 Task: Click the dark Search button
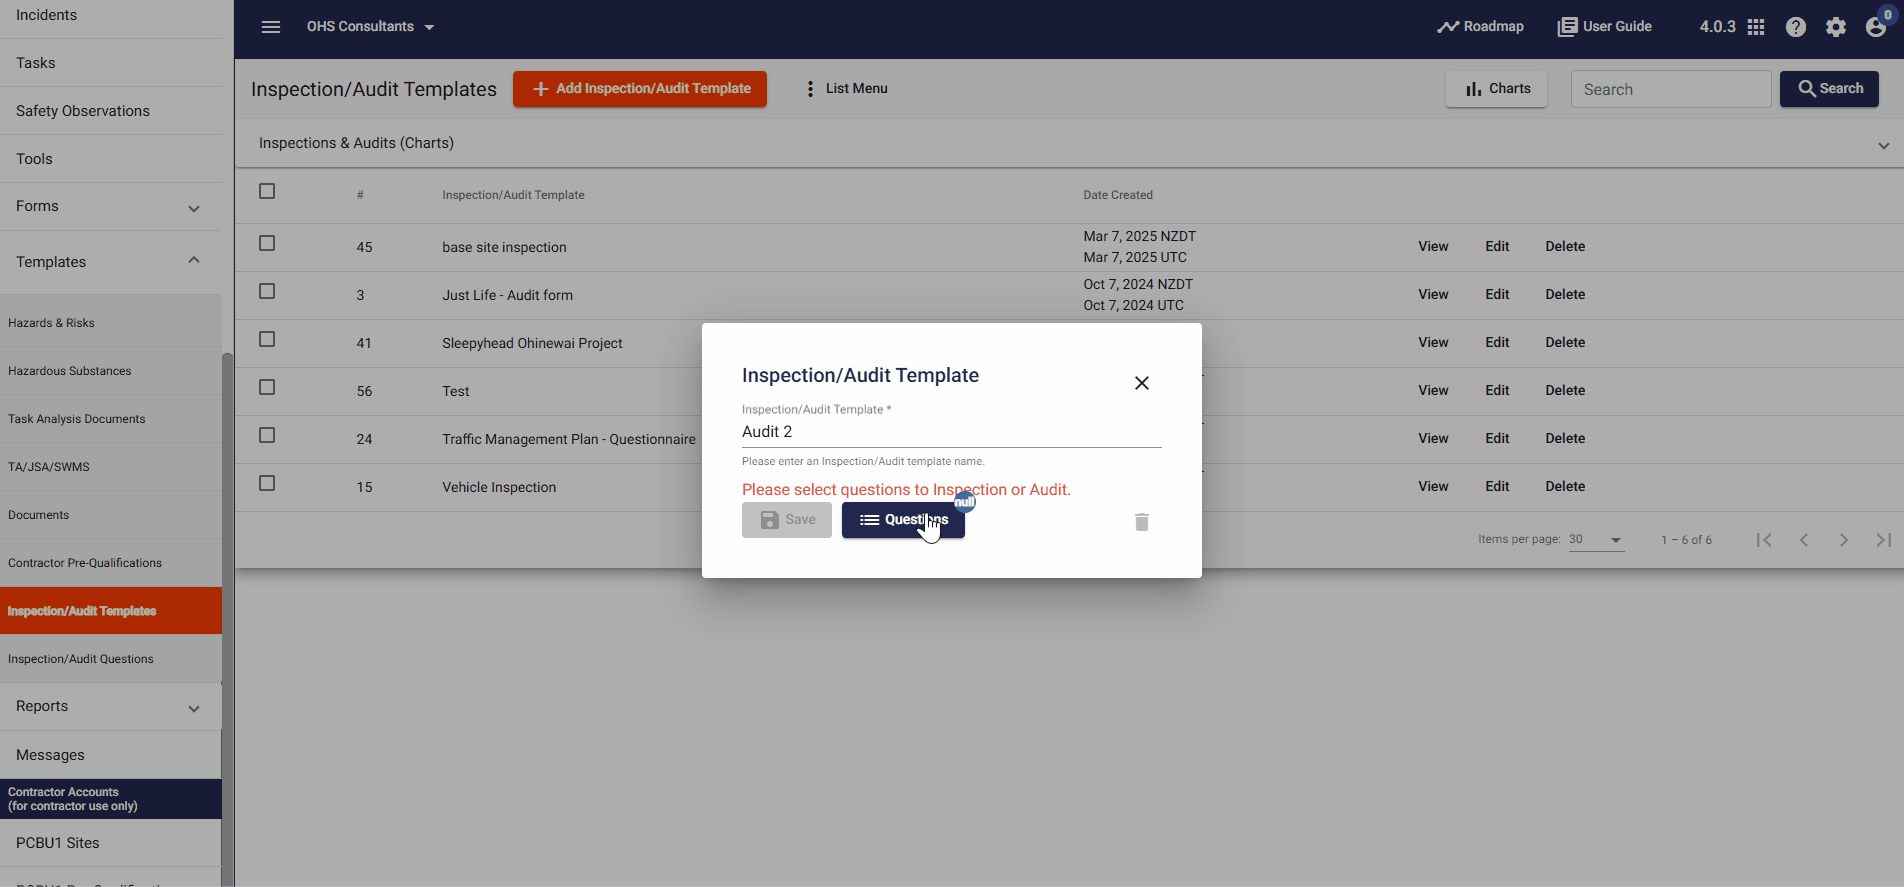[1829, 89]
